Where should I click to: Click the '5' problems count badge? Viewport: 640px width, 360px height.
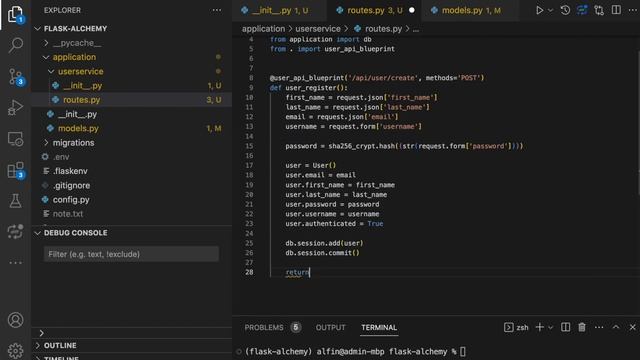coord(296,327)
